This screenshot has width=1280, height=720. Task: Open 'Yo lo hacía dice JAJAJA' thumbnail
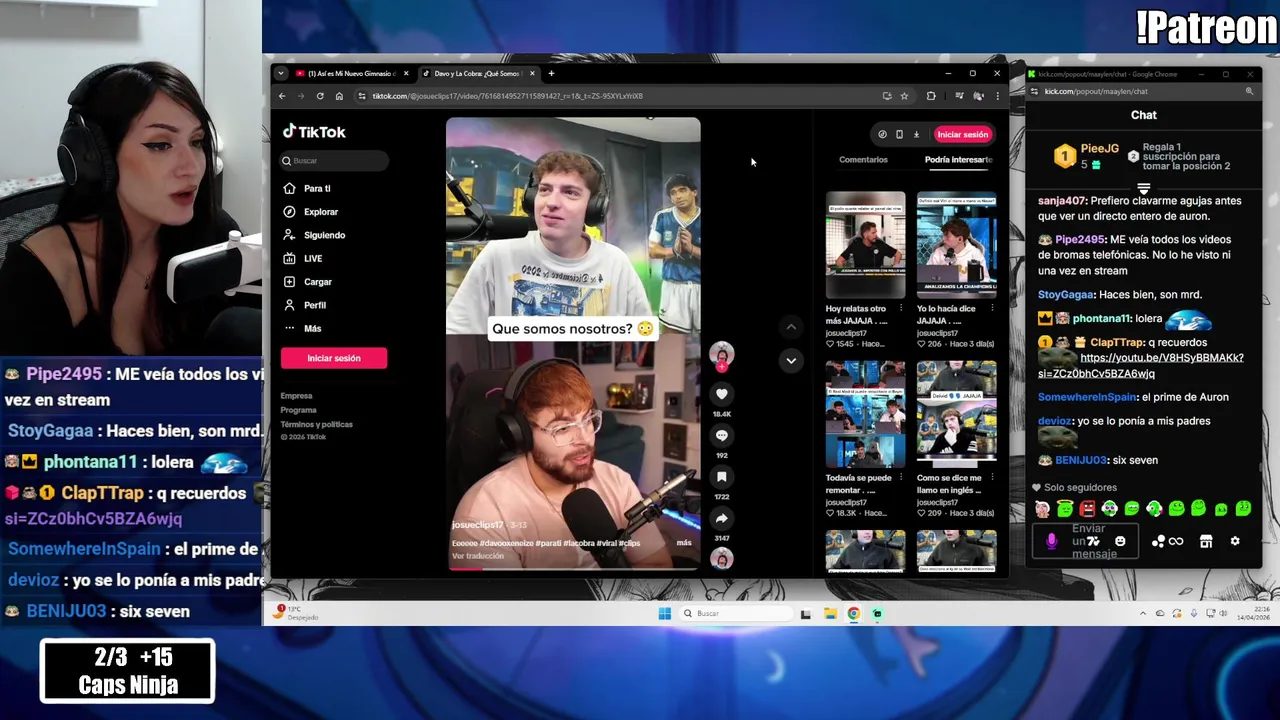(956, 244)
